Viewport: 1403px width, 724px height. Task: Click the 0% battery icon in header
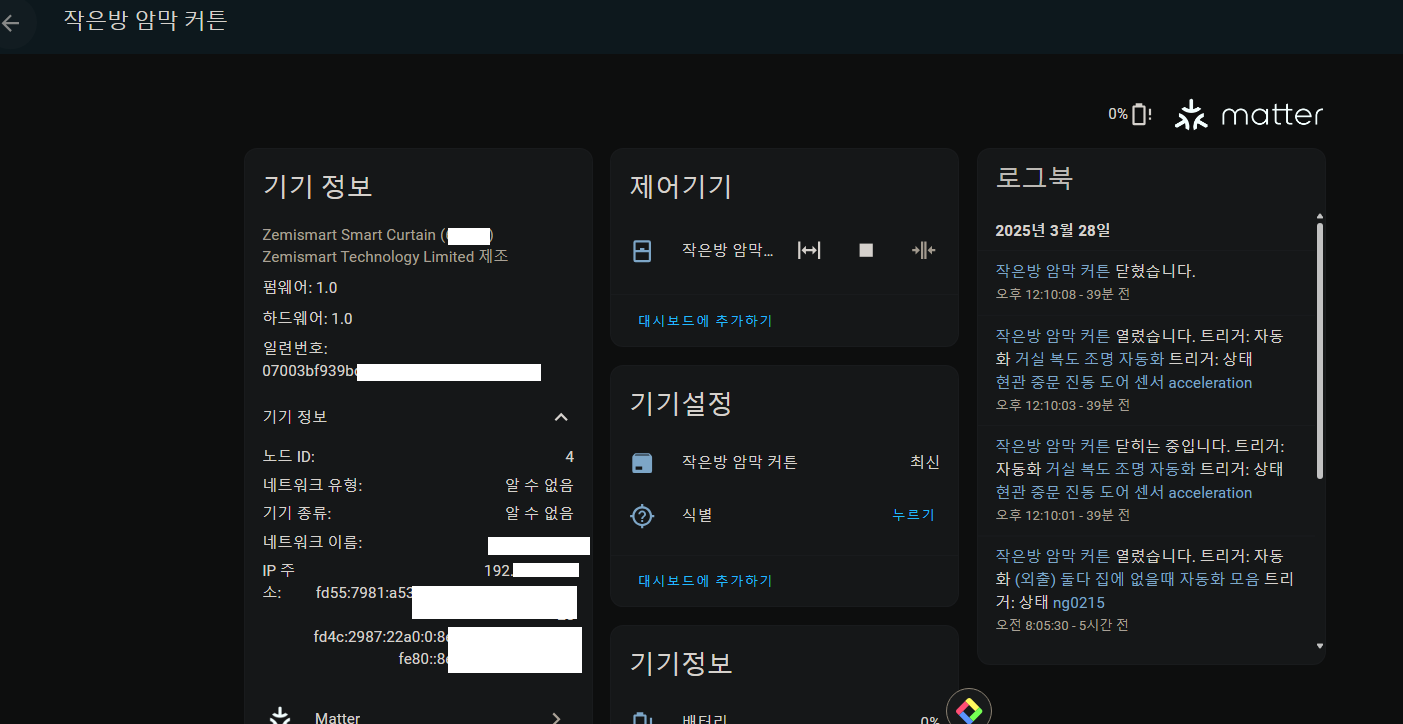coord(1141,115)
